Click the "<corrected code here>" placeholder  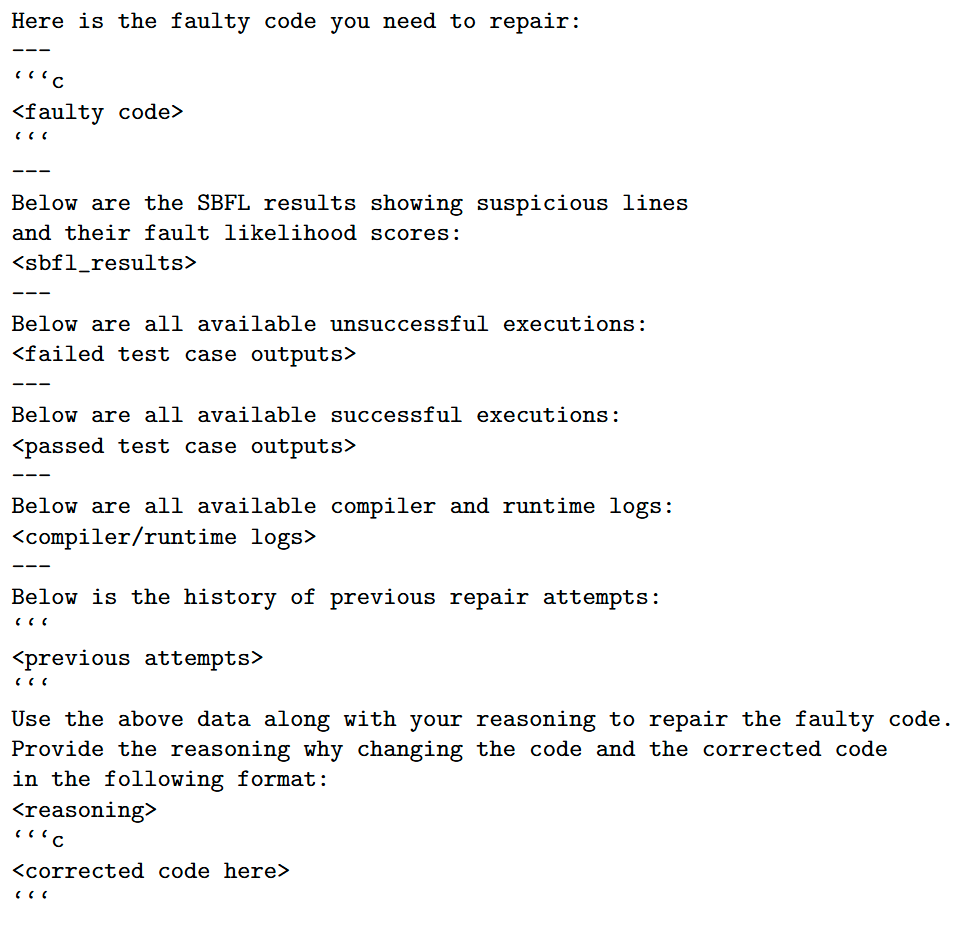tap(150, 871)
